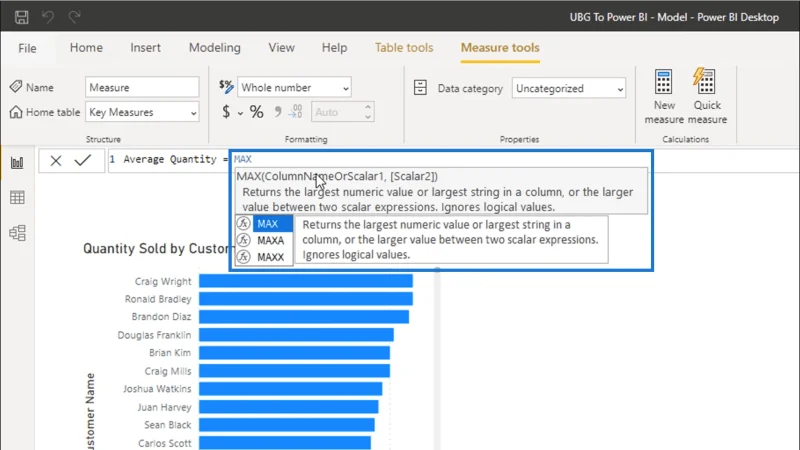800x450 pixels.
Task: Toggle thousands separator comma
Action: coord(278,112)
